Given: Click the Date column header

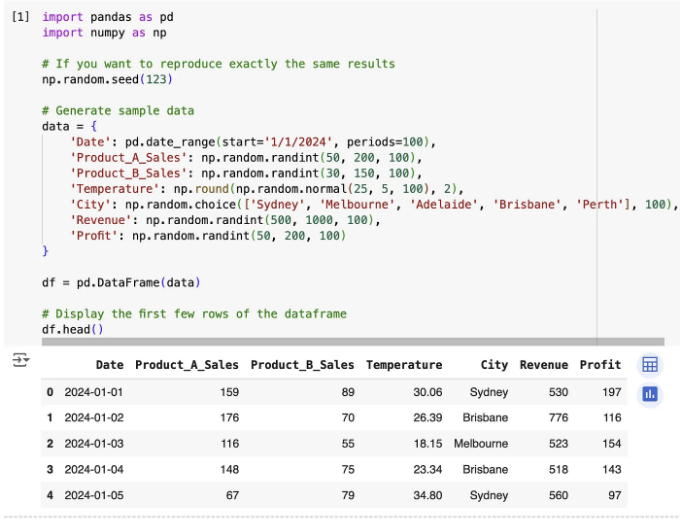Looking at the screenshot, I should 110,365.
